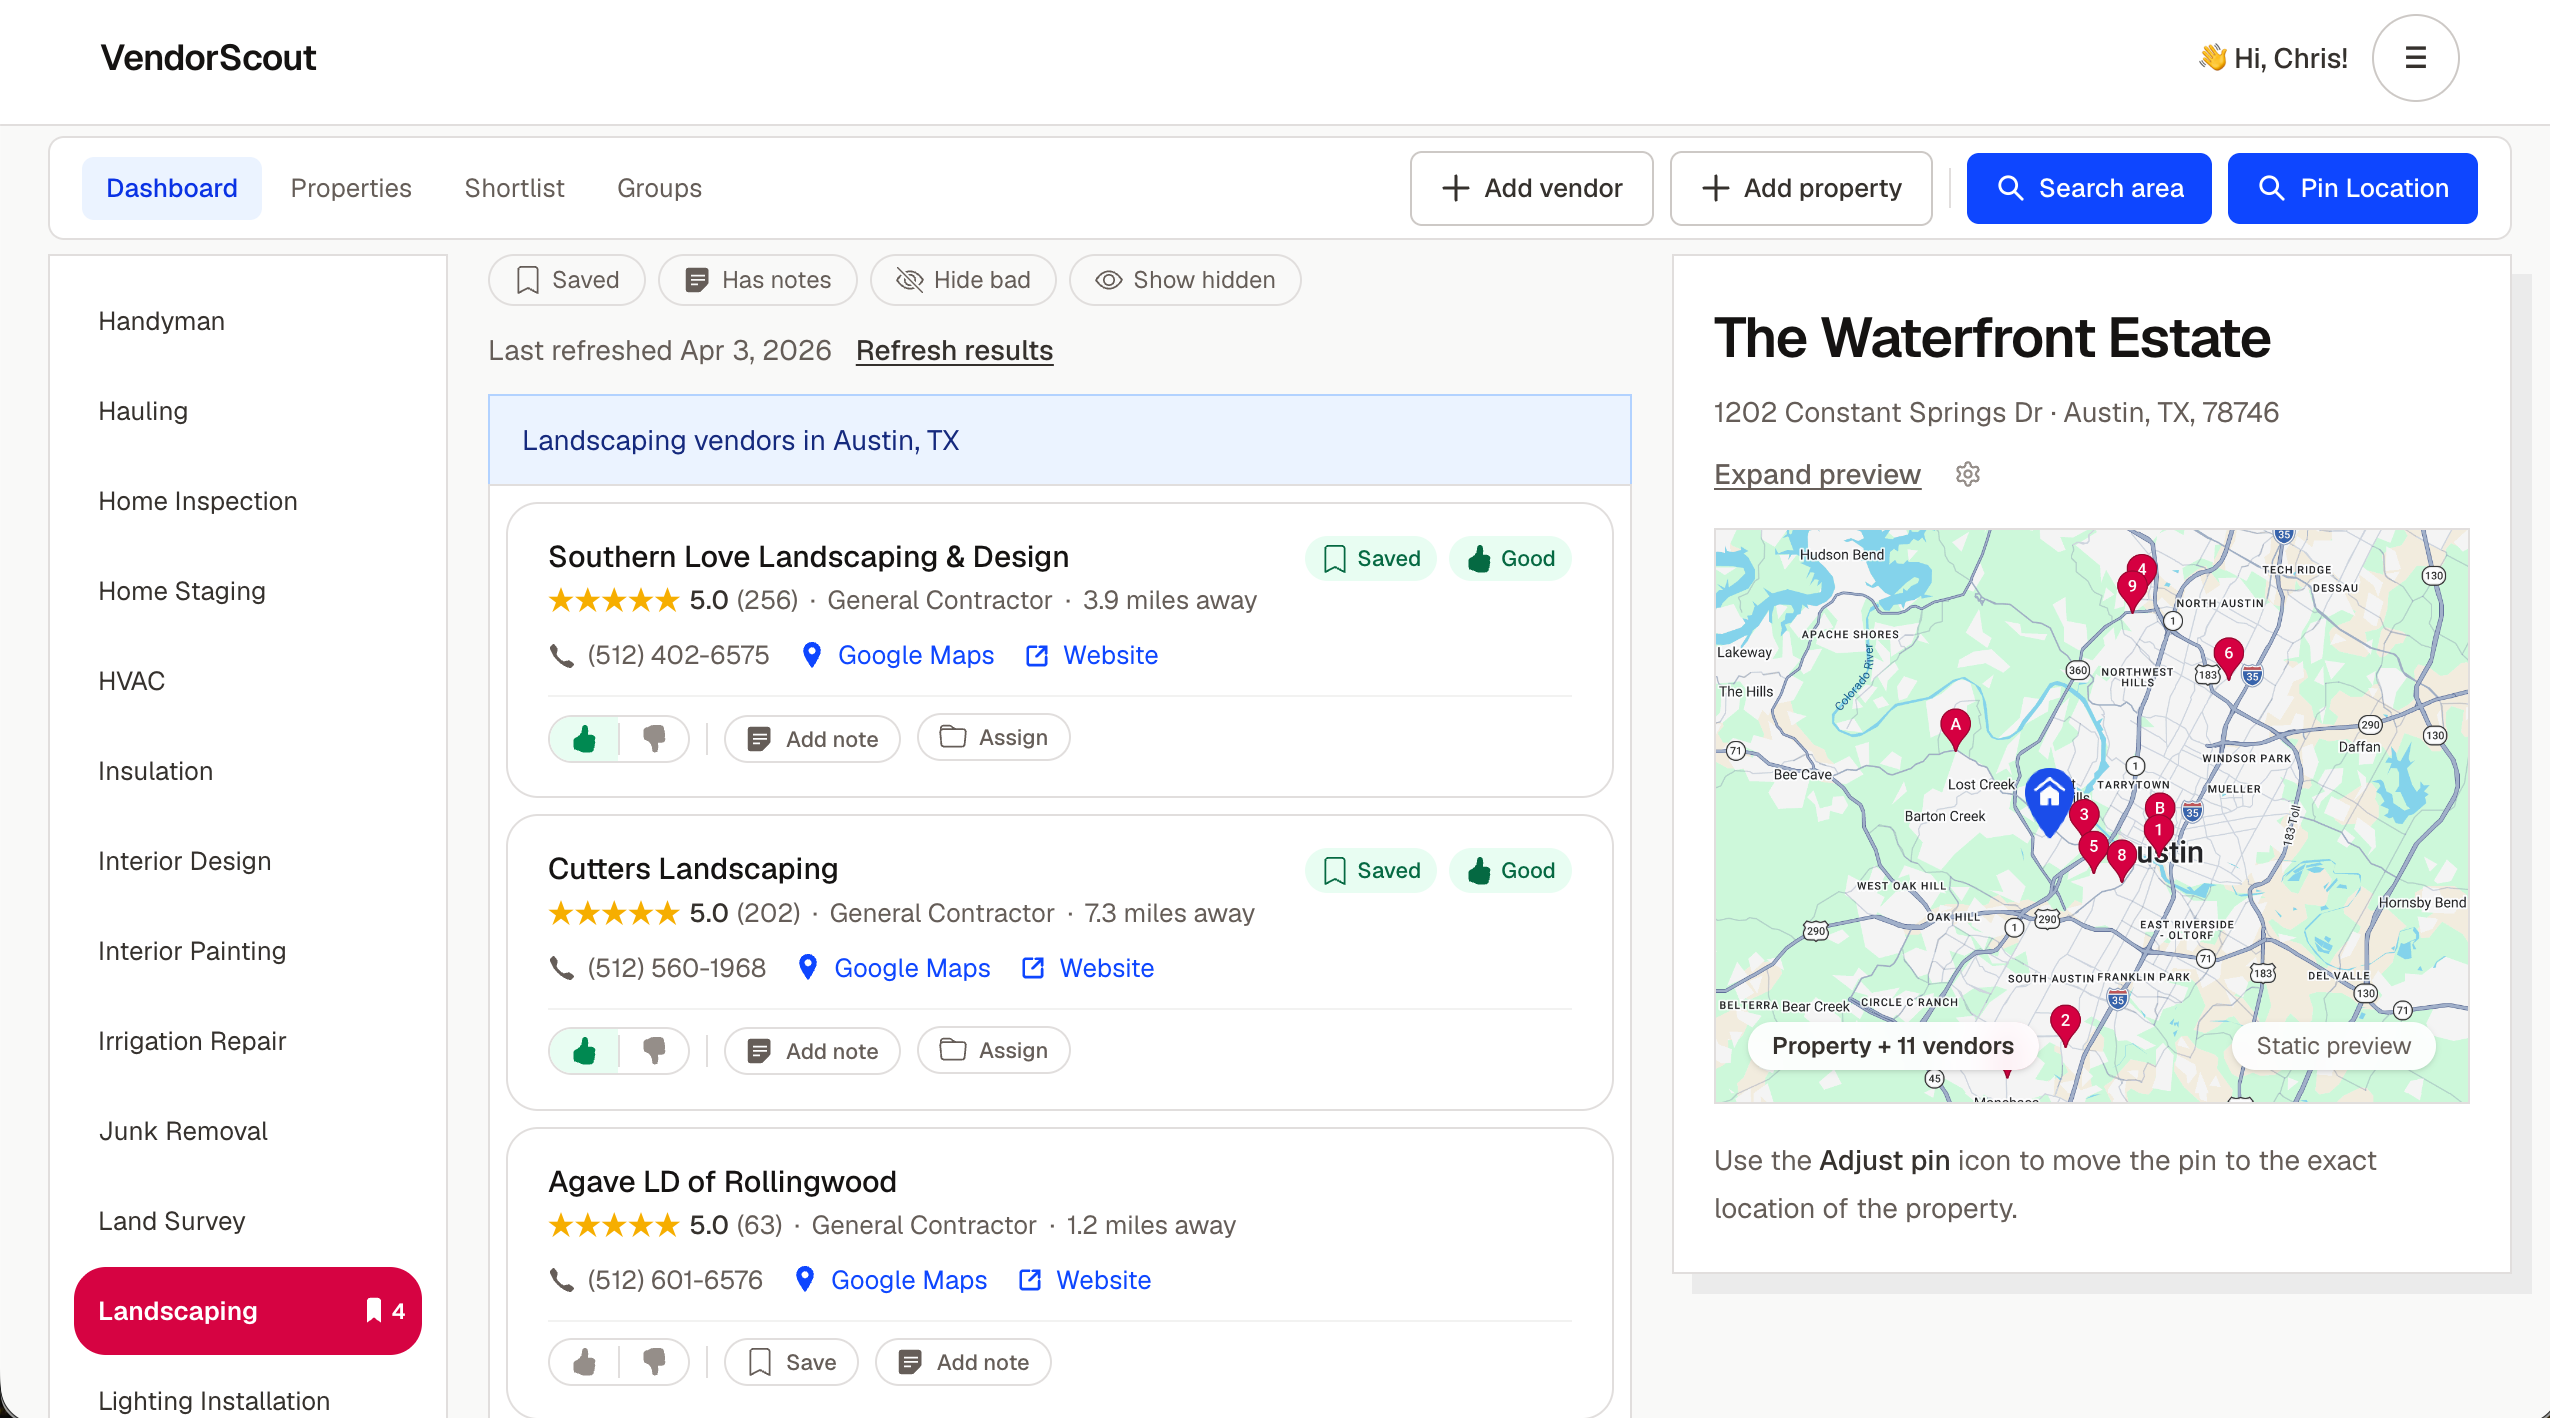Thumbs up Agave LD of Rollingwood
Screen dimensions: 2550x1418
[585, 1362]
